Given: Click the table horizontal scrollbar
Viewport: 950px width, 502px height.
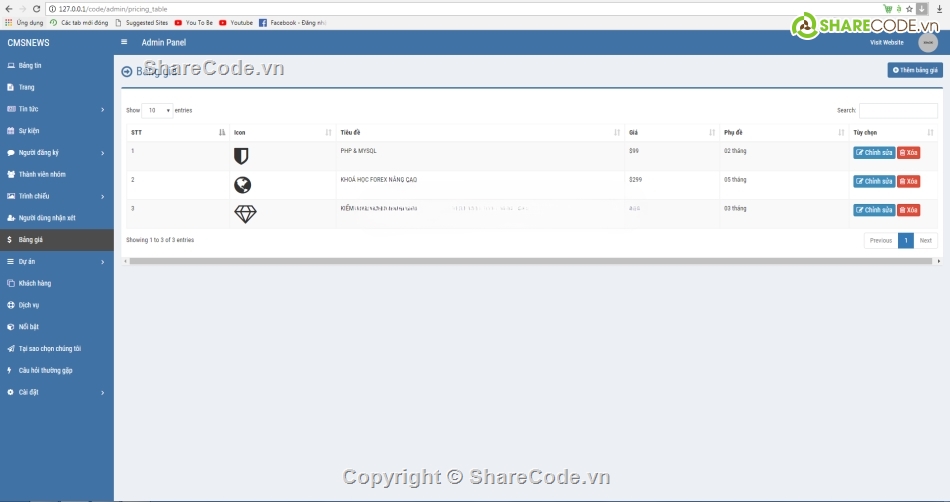Looking at the screenshot, I should click(531, 261).
